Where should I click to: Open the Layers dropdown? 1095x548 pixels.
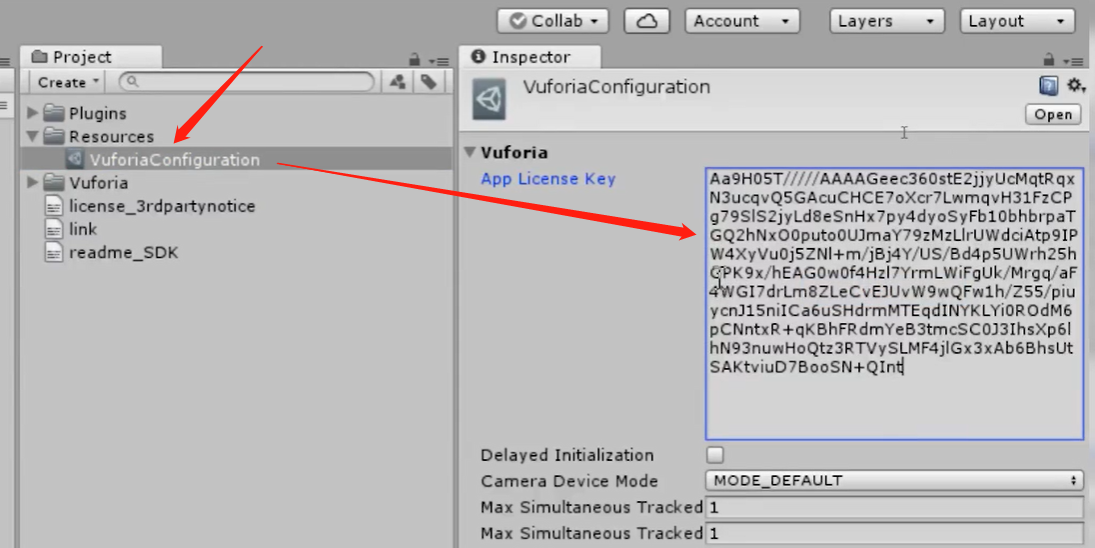point(887,21)
